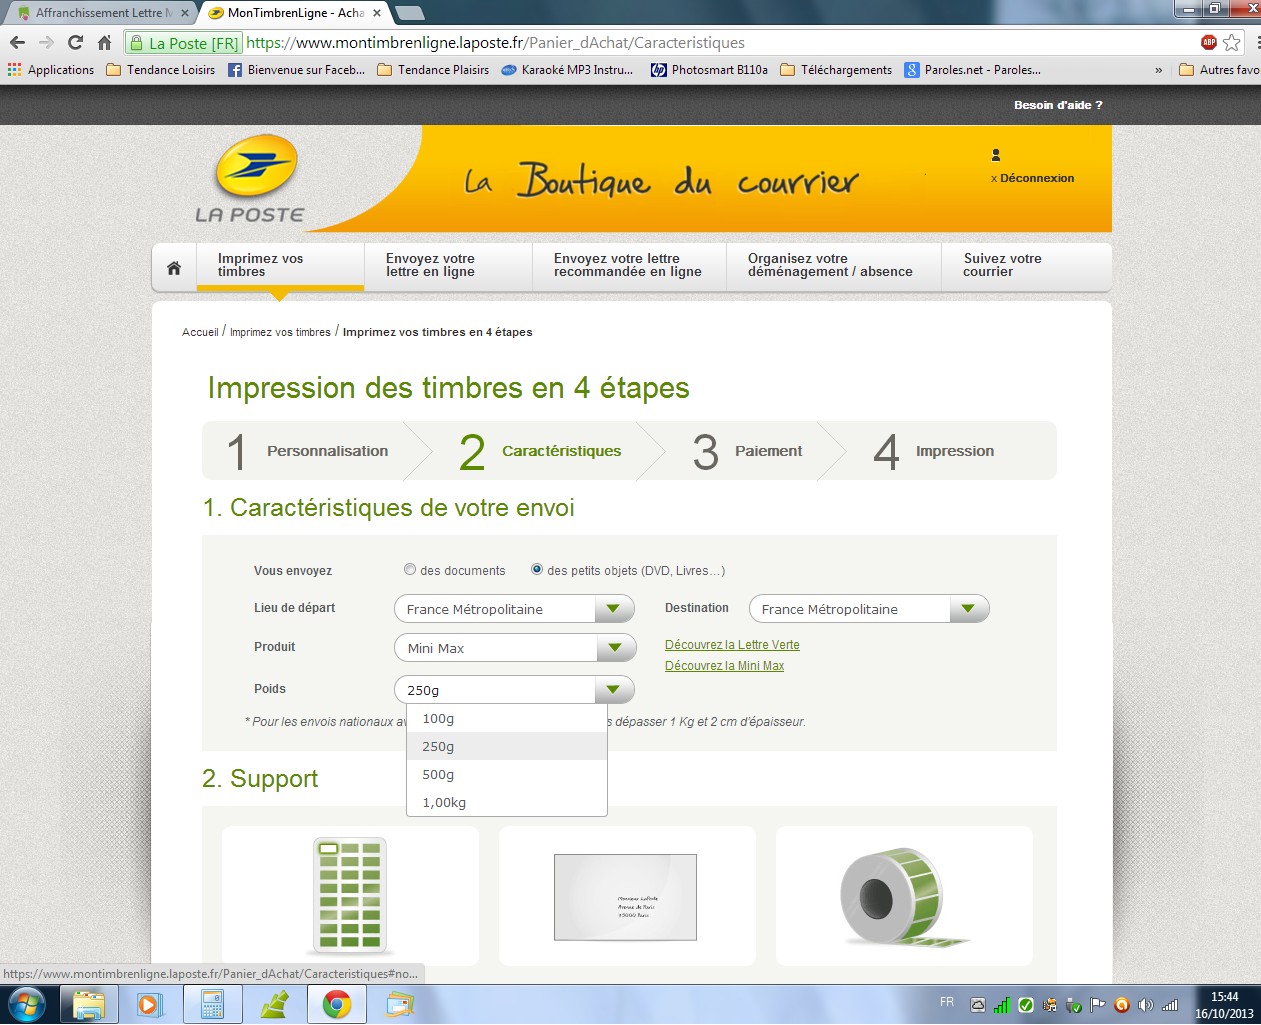Open Bienvenue sur Facebook bookmark

297,70
